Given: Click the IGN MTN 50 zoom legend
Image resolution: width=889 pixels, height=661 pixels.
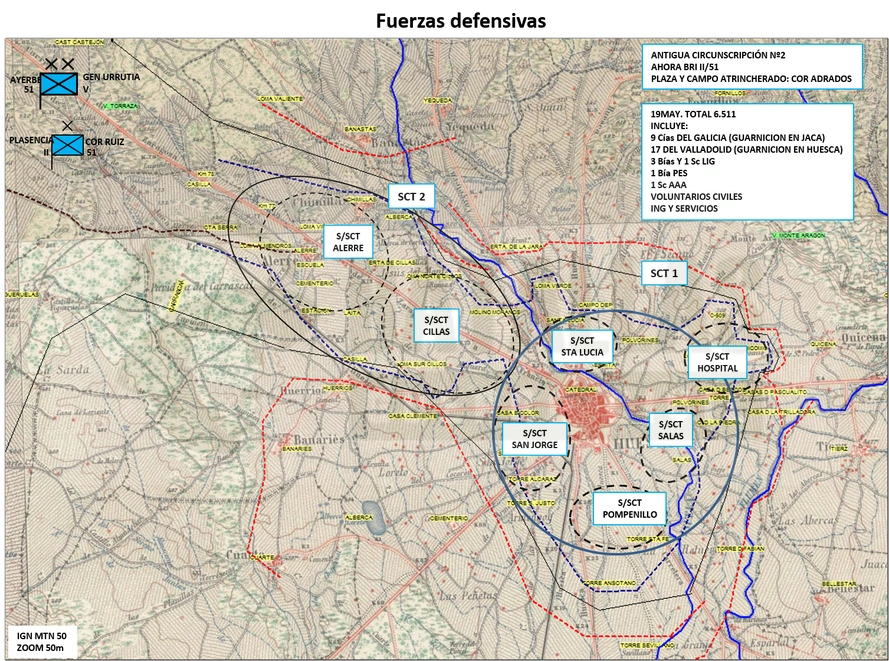Looking at the screenshot, I should [41, 642].
